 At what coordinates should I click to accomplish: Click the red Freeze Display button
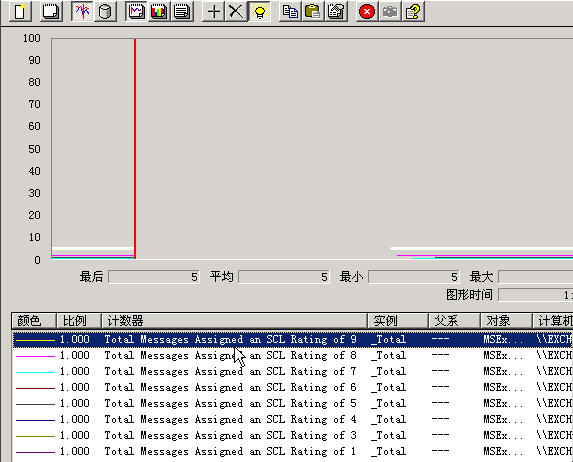[x=367, y=11]
